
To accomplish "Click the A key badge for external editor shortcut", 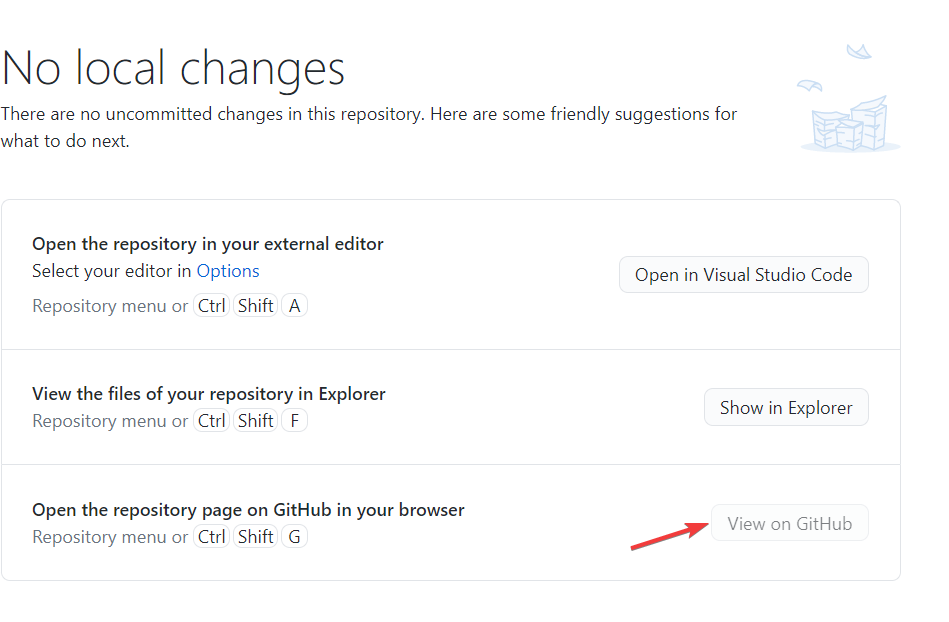I will [x=294, y=305].
